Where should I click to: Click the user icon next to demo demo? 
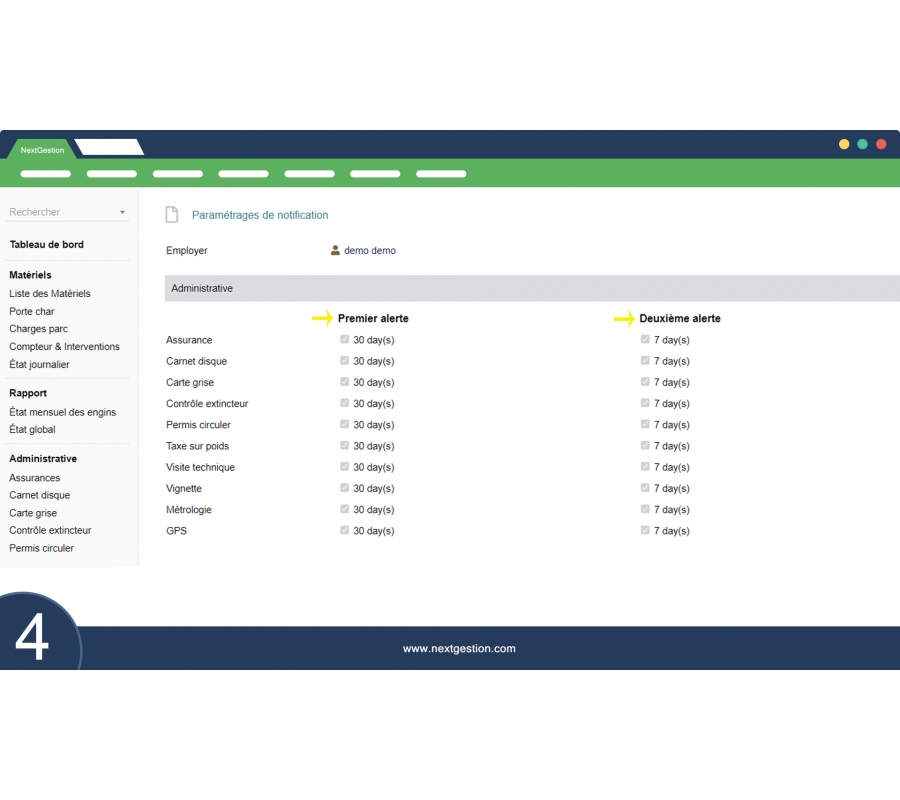[335, 251]
